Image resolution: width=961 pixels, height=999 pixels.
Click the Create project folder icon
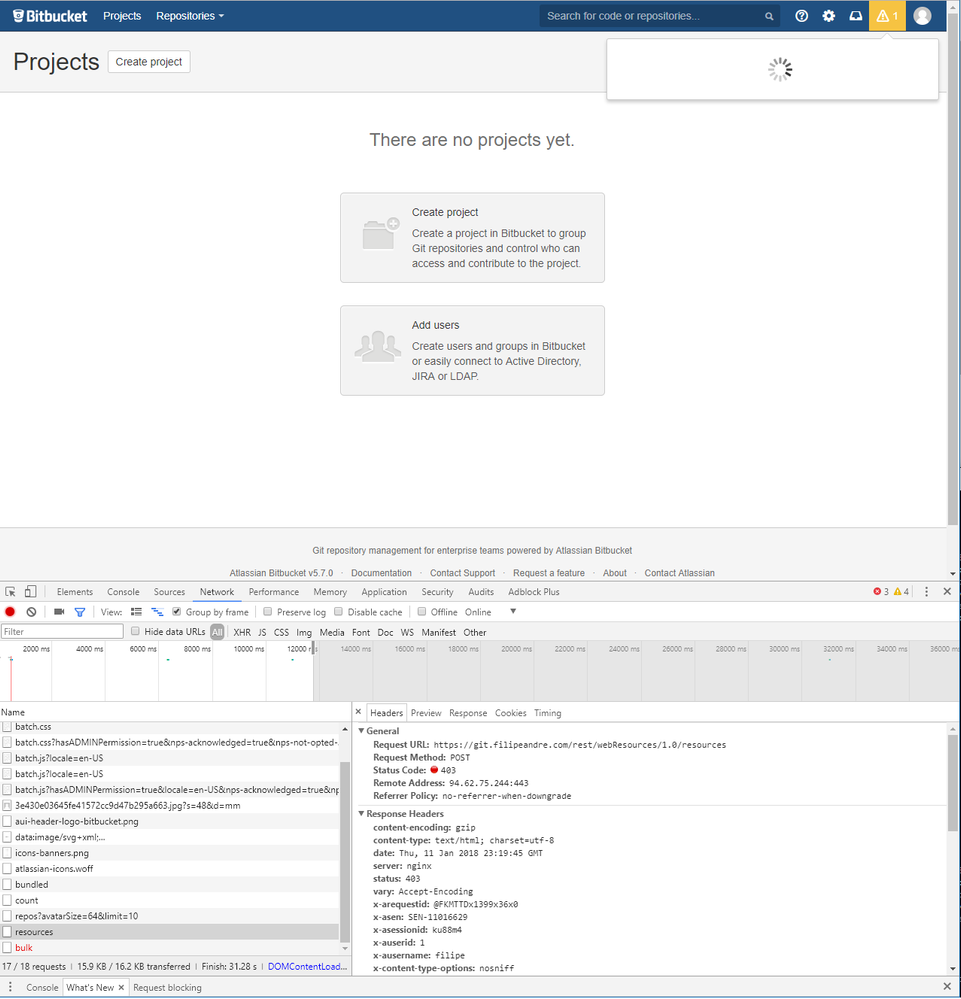[380, 234]
